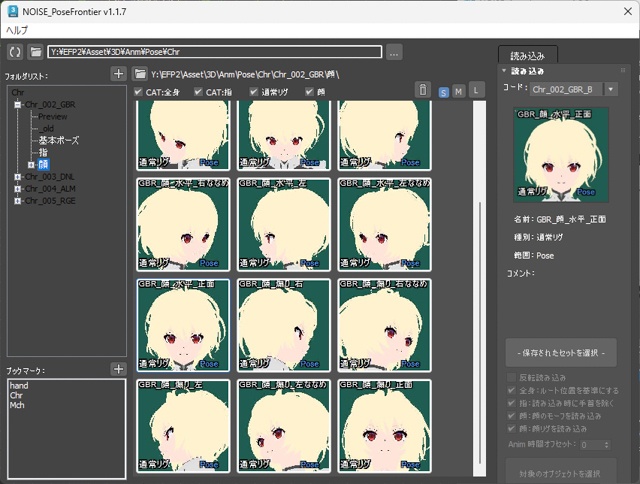Screen dimensions: 640x484
Task: Click the code field showing Chr_002_GBR_B
Action: pyautogui.click(x=567, y=89)
